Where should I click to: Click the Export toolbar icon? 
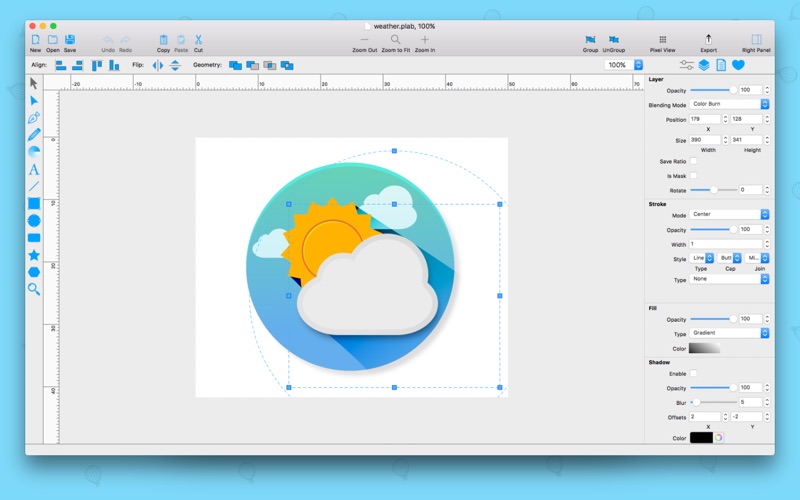(x=708, y=40)
